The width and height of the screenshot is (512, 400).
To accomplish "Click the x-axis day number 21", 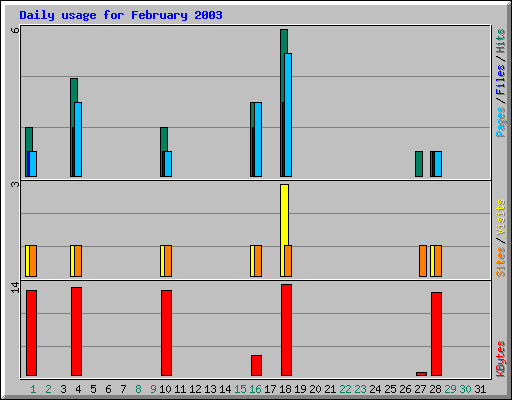I will coord(330,389).
